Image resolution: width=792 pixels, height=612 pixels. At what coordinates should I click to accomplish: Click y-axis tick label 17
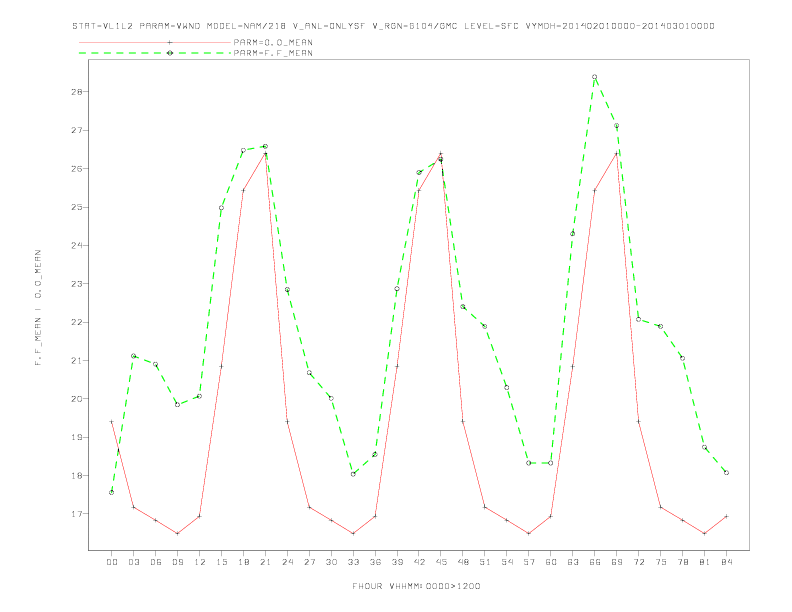tap(77, 514)
